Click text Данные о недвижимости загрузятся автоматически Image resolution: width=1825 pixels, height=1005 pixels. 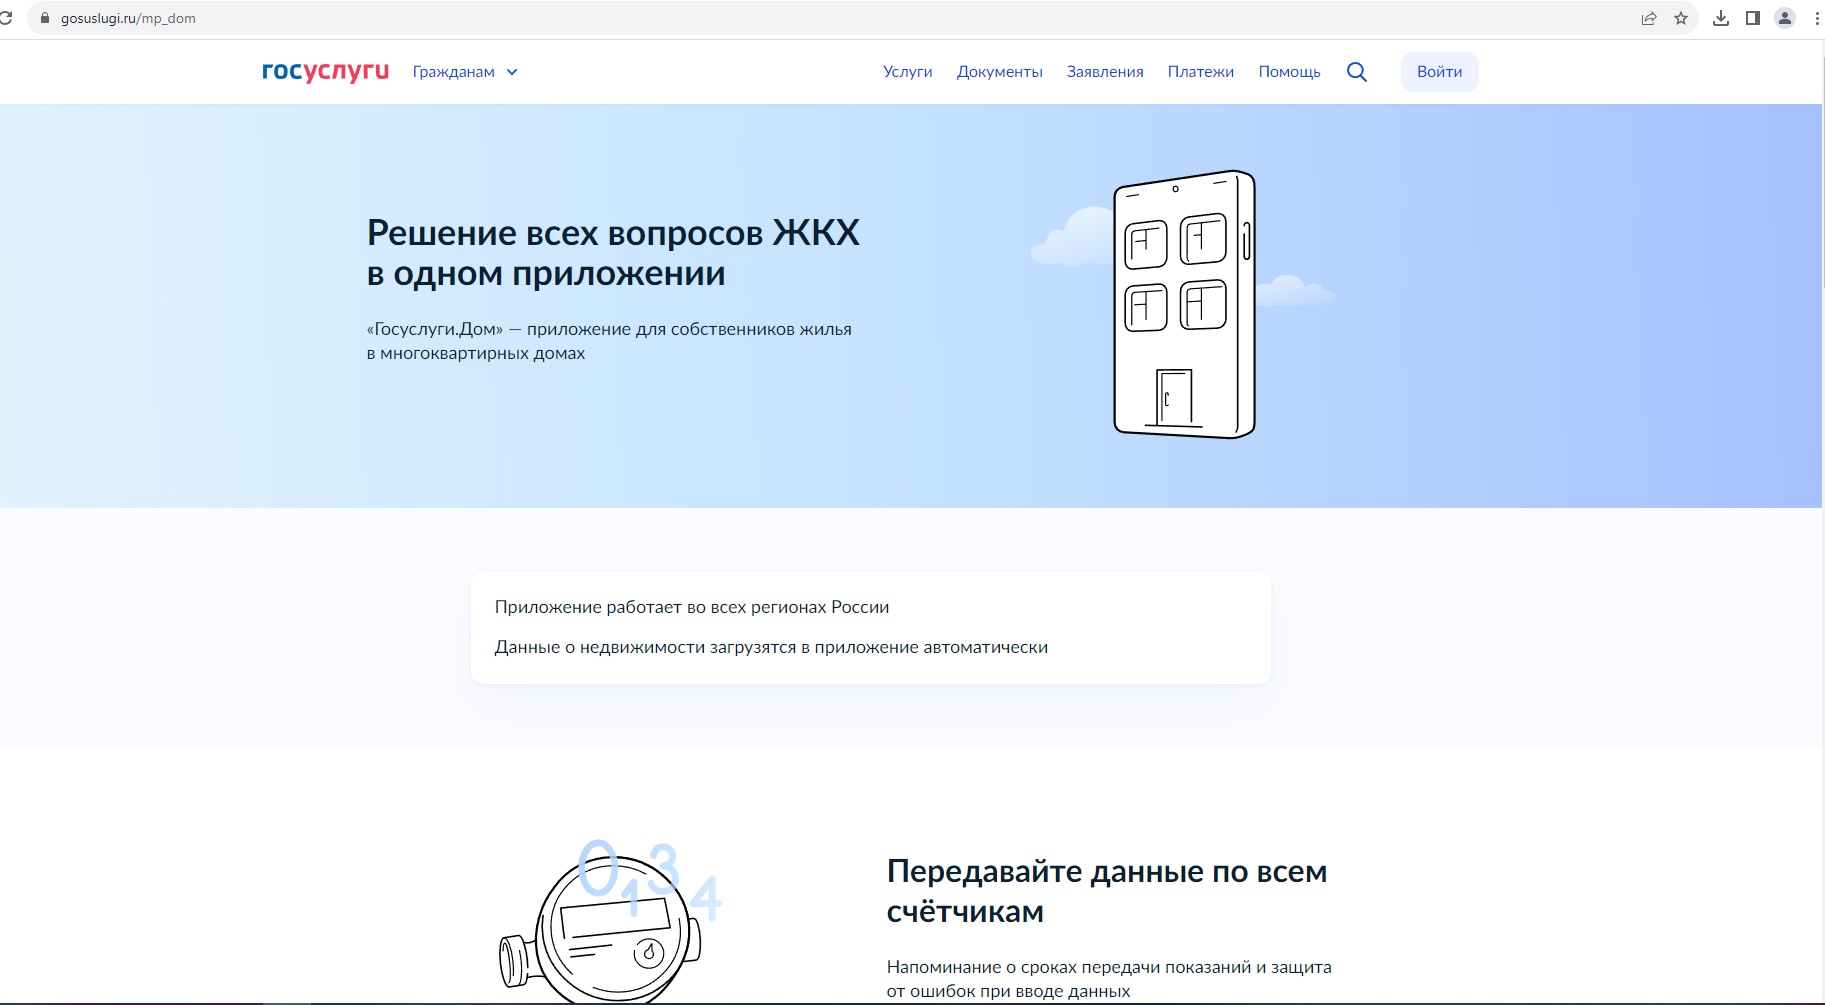click(771, 647)
